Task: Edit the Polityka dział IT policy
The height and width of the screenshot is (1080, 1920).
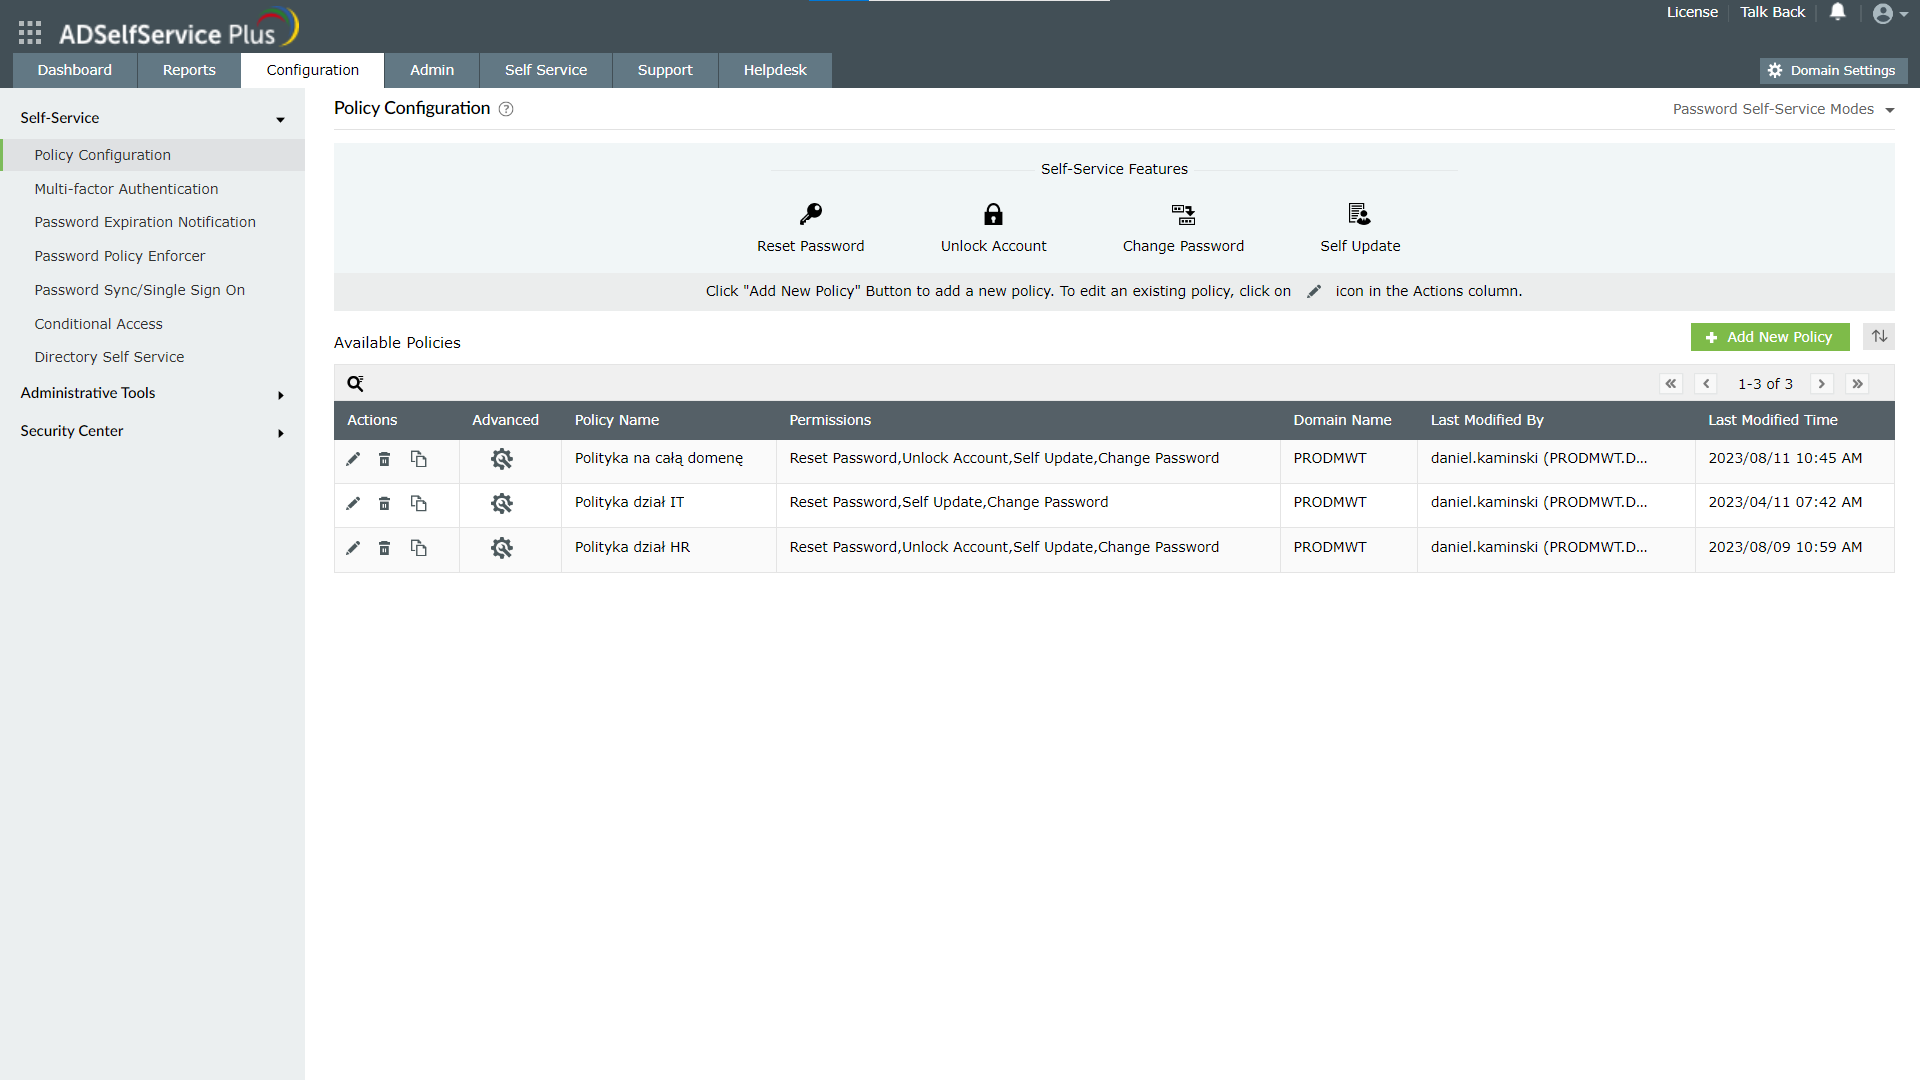Action: coord(353,503)
